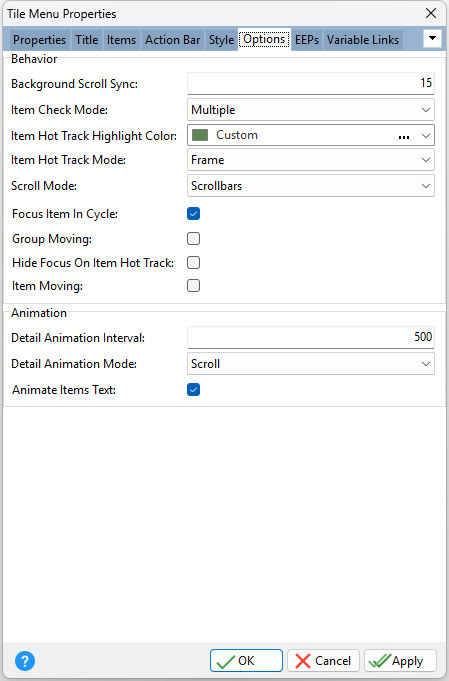
Task: Switch to the Title tab
Action: point(86,40)
